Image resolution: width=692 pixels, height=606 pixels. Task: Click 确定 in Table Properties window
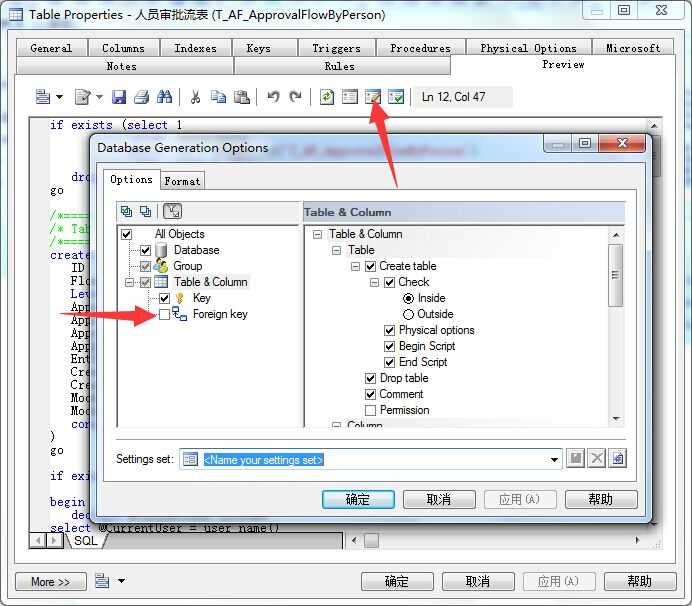point(397,581)
